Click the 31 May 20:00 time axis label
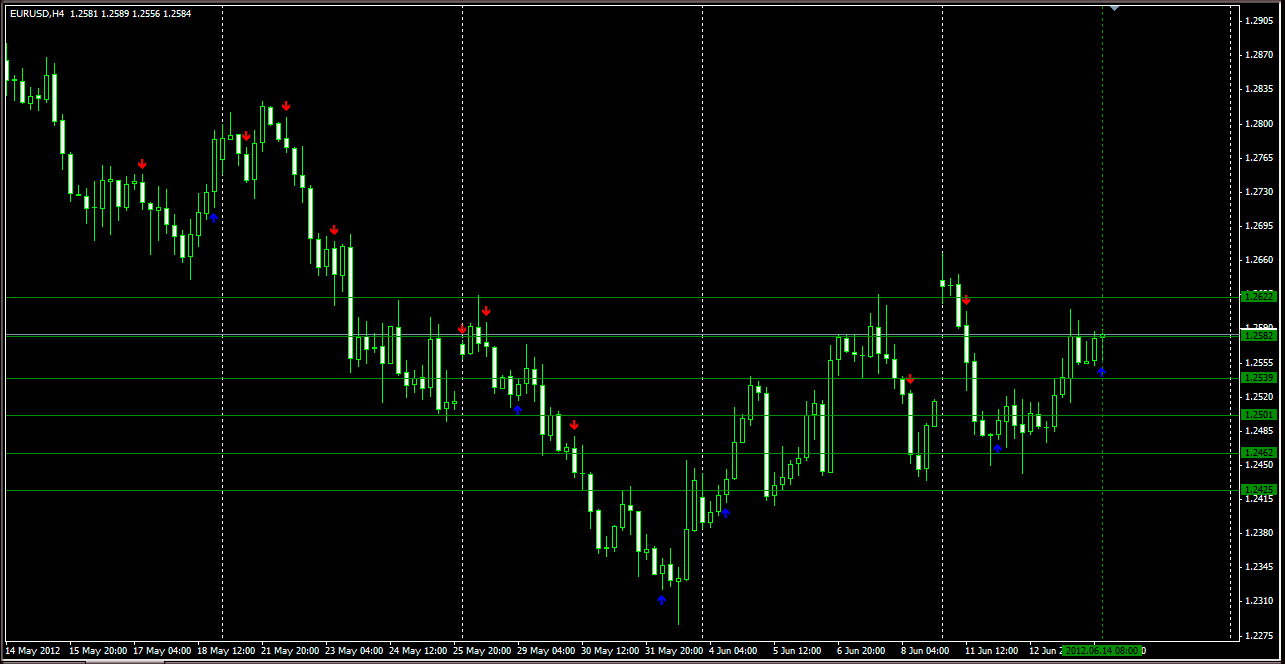 click(674, 650)
